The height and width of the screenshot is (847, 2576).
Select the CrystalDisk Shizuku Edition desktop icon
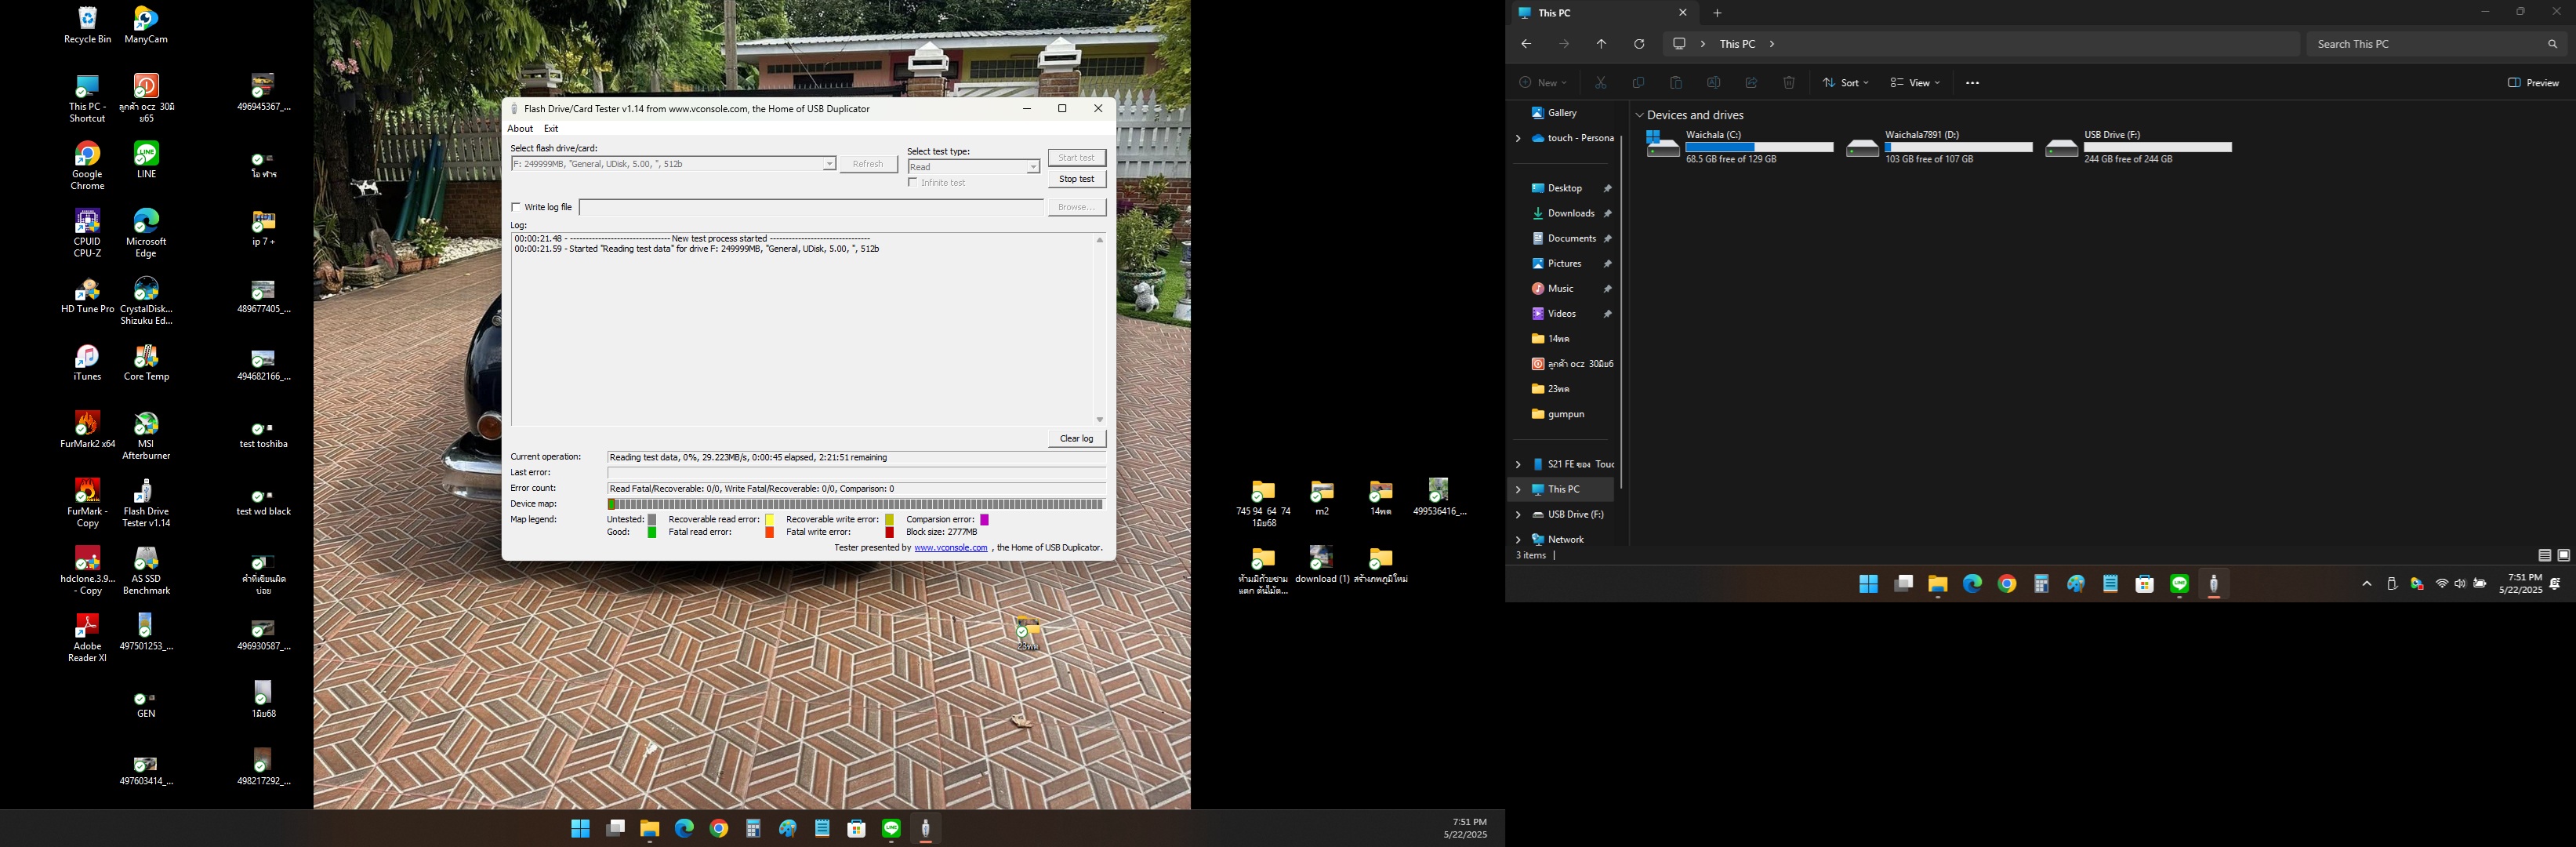(x=146, y=301)
